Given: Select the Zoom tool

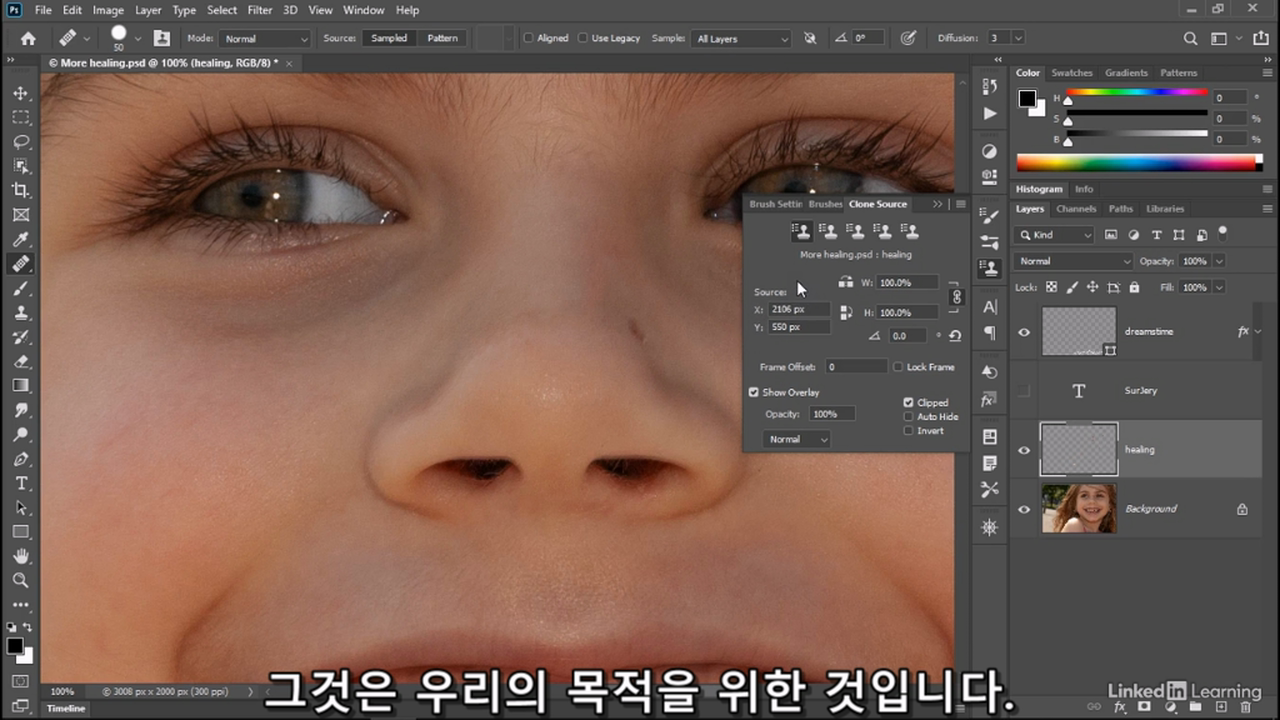Looking at the screenshot, I should (21, 580).
